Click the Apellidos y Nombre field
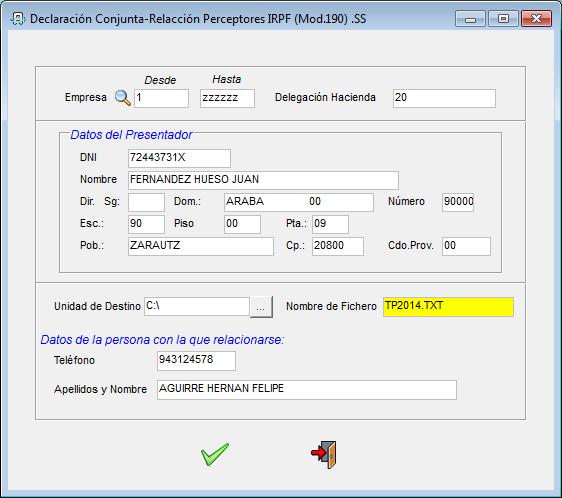 (306, 389)
